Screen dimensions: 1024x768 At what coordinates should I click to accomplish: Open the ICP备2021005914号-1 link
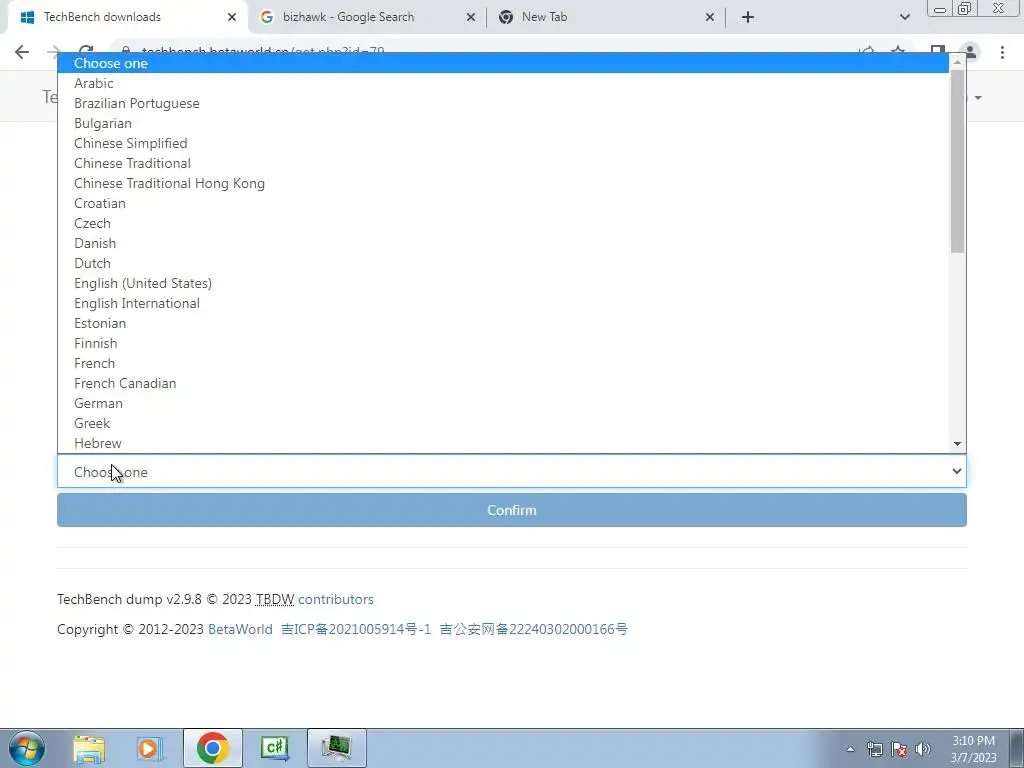pos(357,630)
